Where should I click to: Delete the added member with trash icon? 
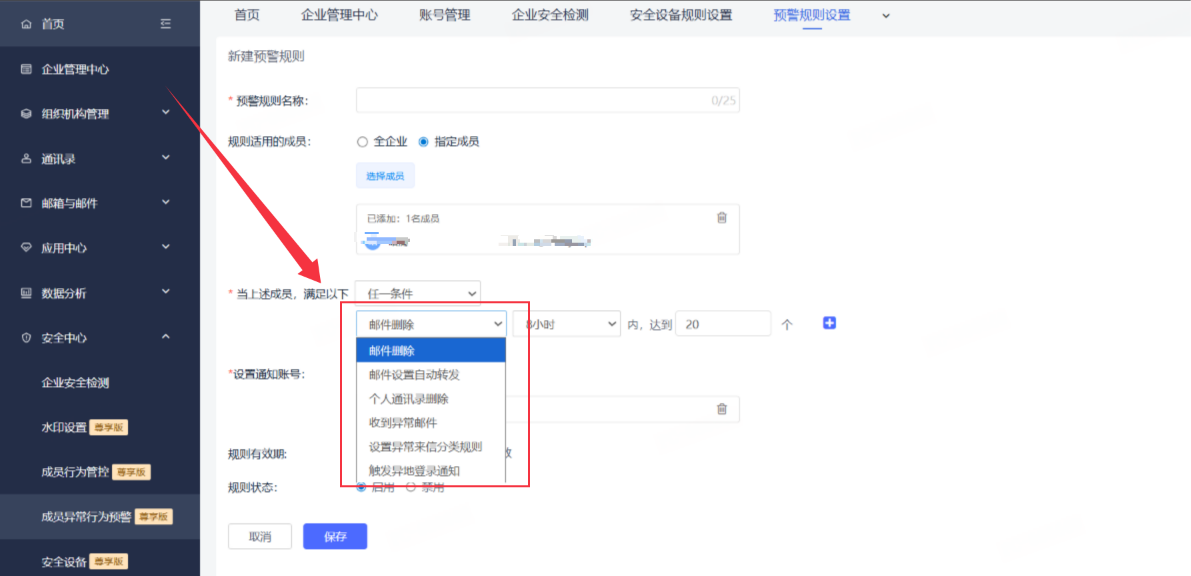(722, 217)
